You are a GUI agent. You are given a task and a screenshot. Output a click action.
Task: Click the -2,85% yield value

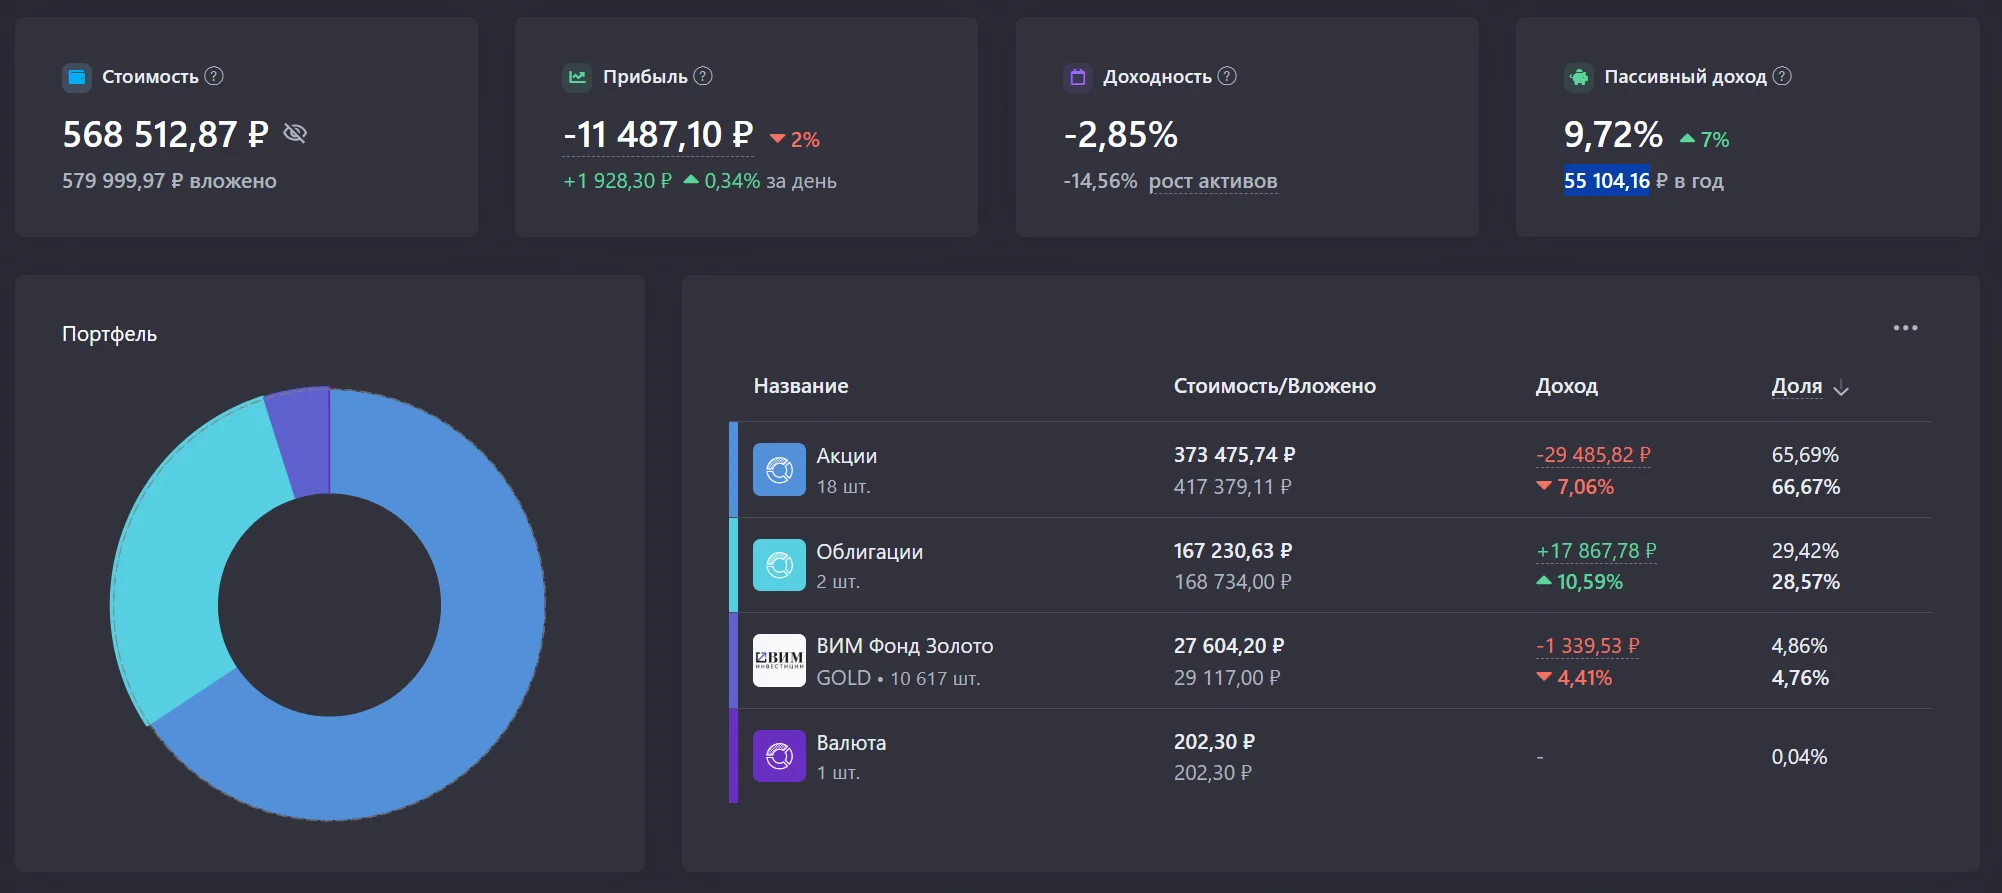tap(1121, 134)
